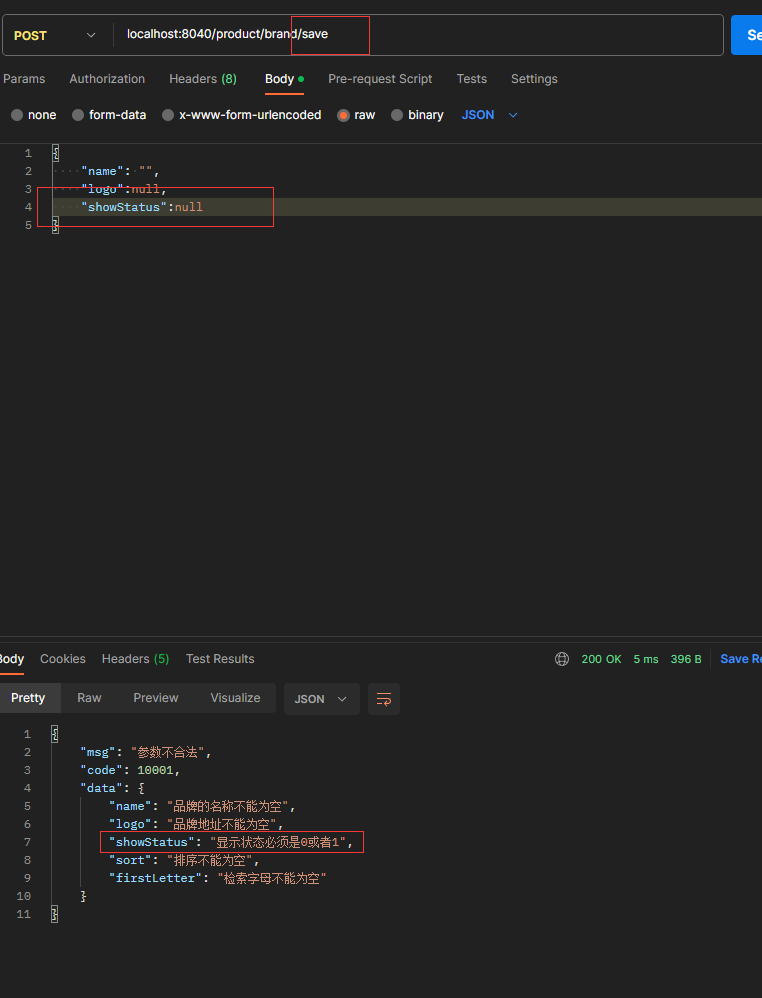Click request body line "showStatus":null
762x998 pixels.
142,207
